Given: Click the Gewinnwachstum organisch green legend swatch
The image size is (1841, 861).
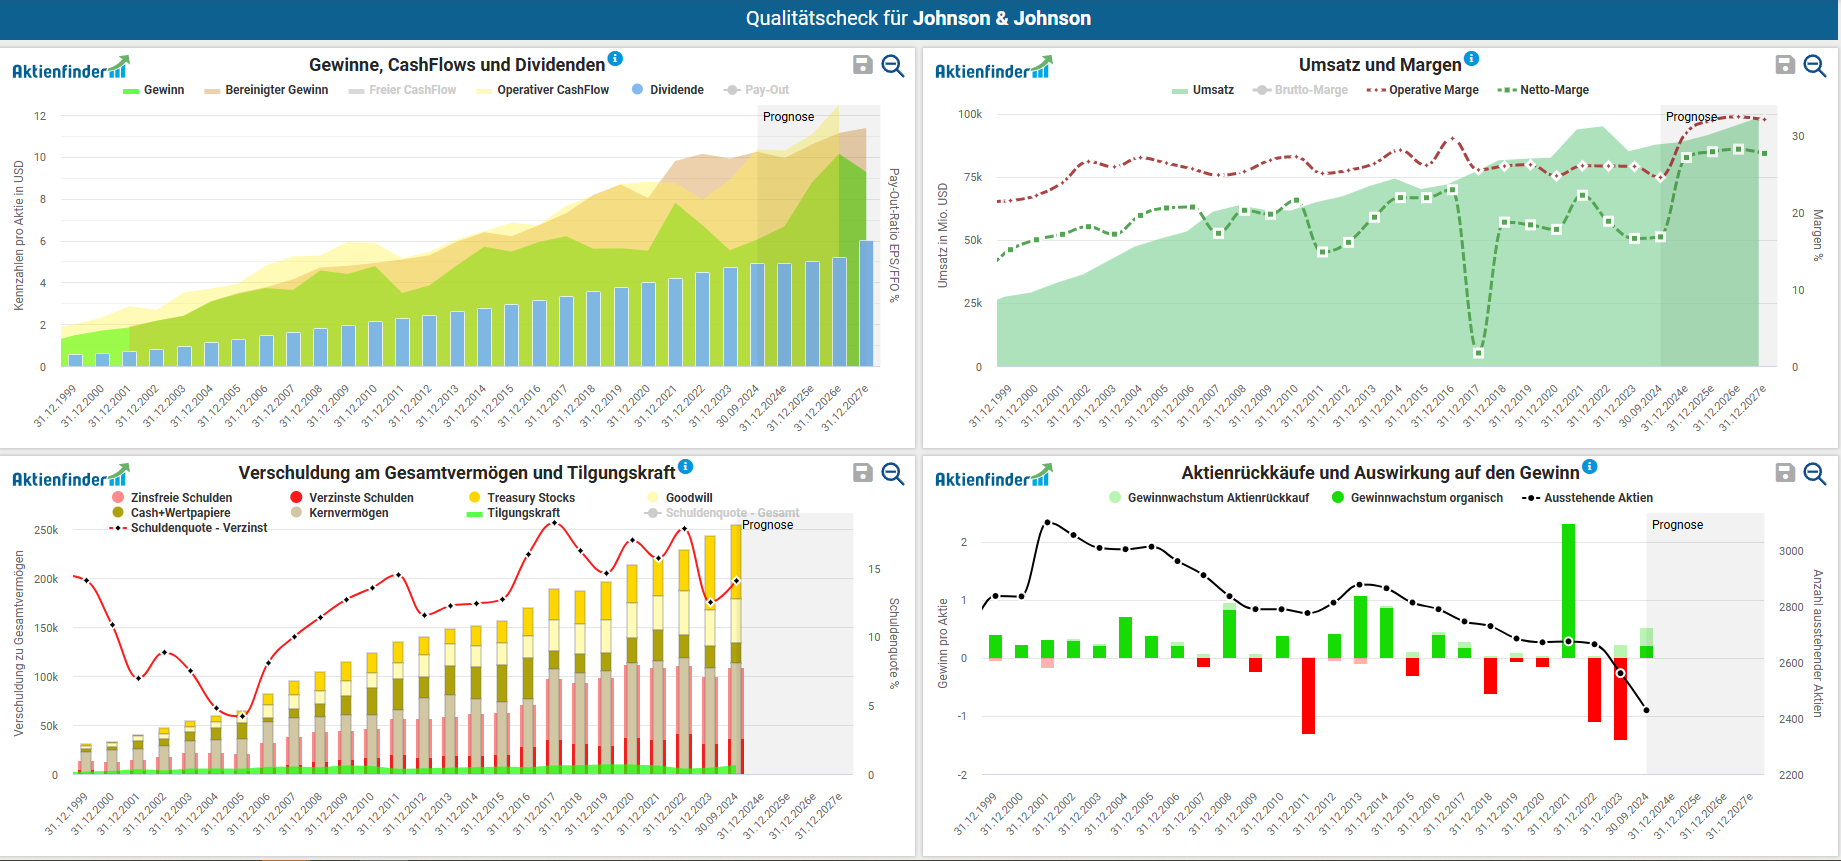Looking at the screenshot, I should point(1338,498).
